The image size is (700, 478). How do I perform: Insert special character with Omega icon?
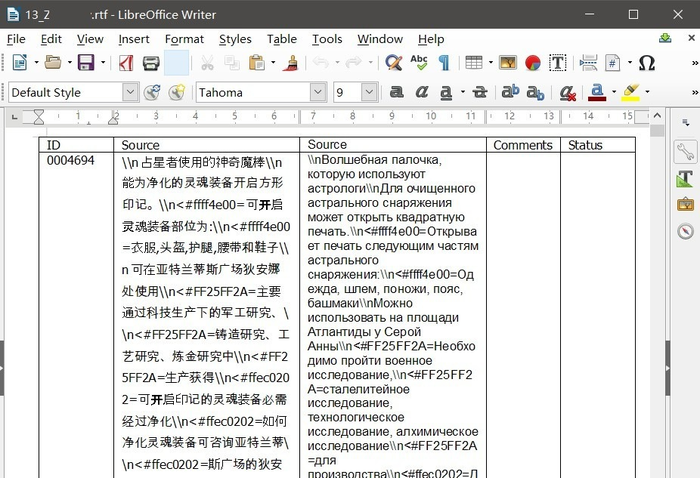click(x=647, y=63)
